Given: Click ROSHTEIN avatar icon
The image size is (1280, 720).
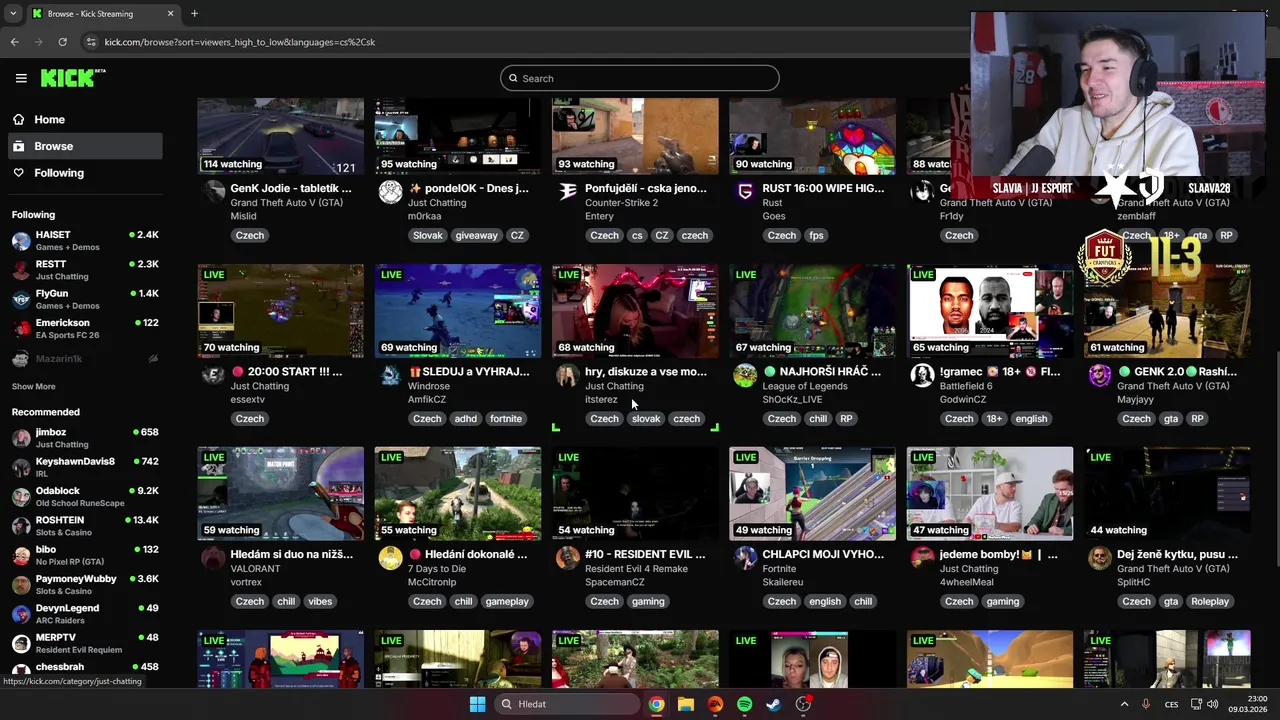Looking at the screenshot, I should tap(21, 526).
